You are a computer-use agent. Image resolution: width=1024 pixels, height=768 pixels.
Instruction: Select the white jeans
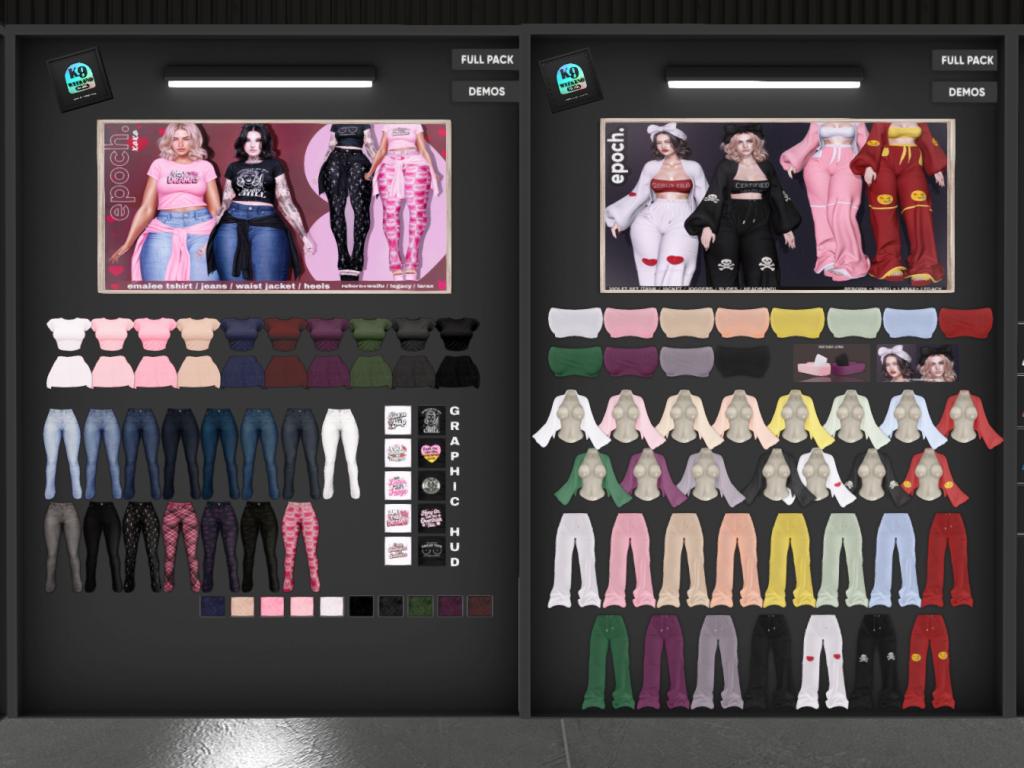(340, 452)
